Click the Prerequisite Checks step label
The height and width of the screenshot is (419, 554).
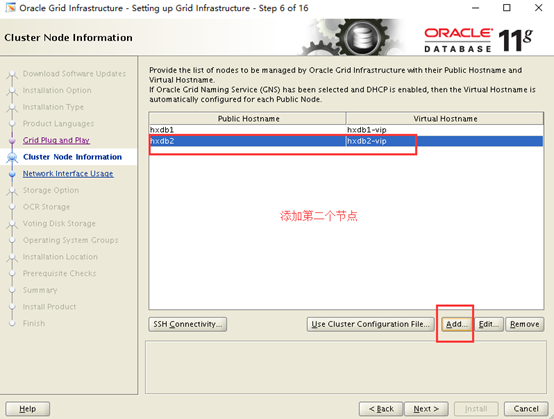59,273
